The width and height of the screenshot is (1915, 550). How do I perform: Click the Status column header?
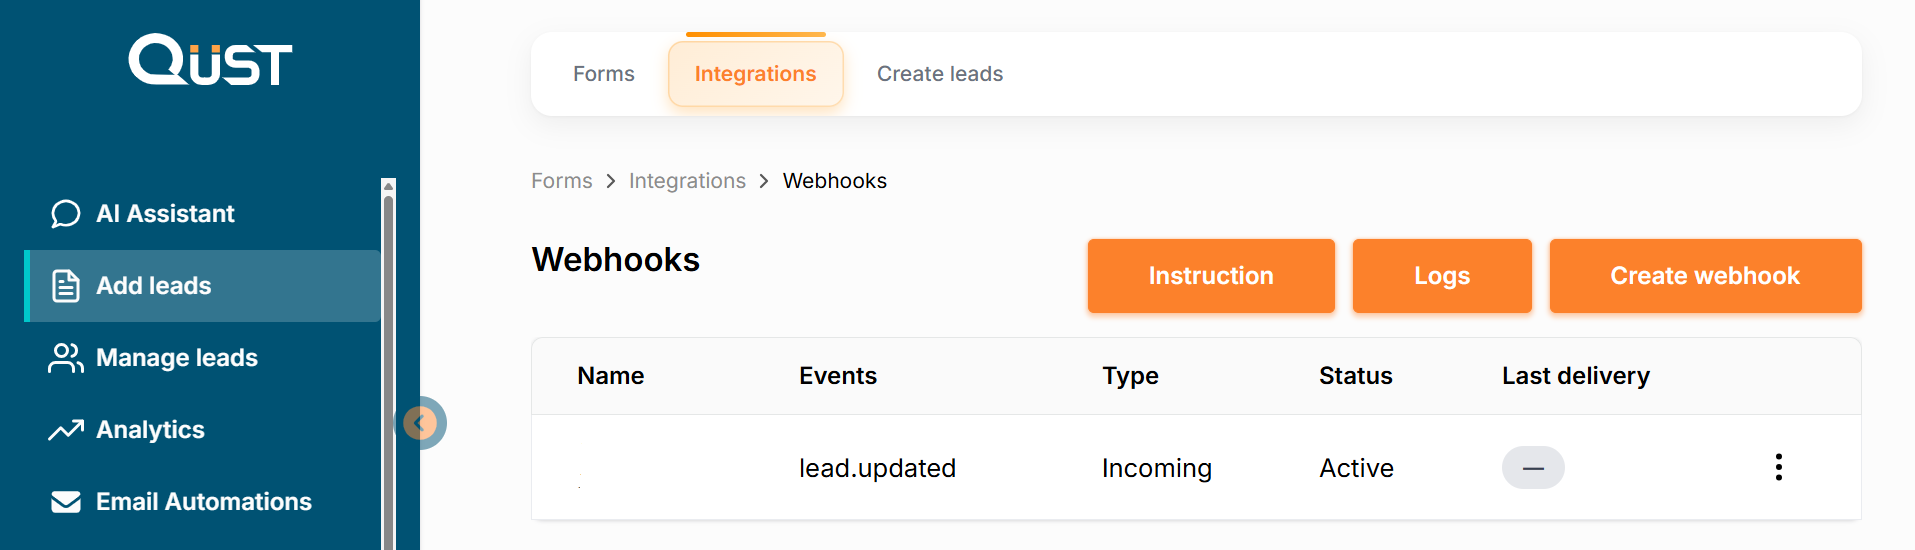[1355, 376]
